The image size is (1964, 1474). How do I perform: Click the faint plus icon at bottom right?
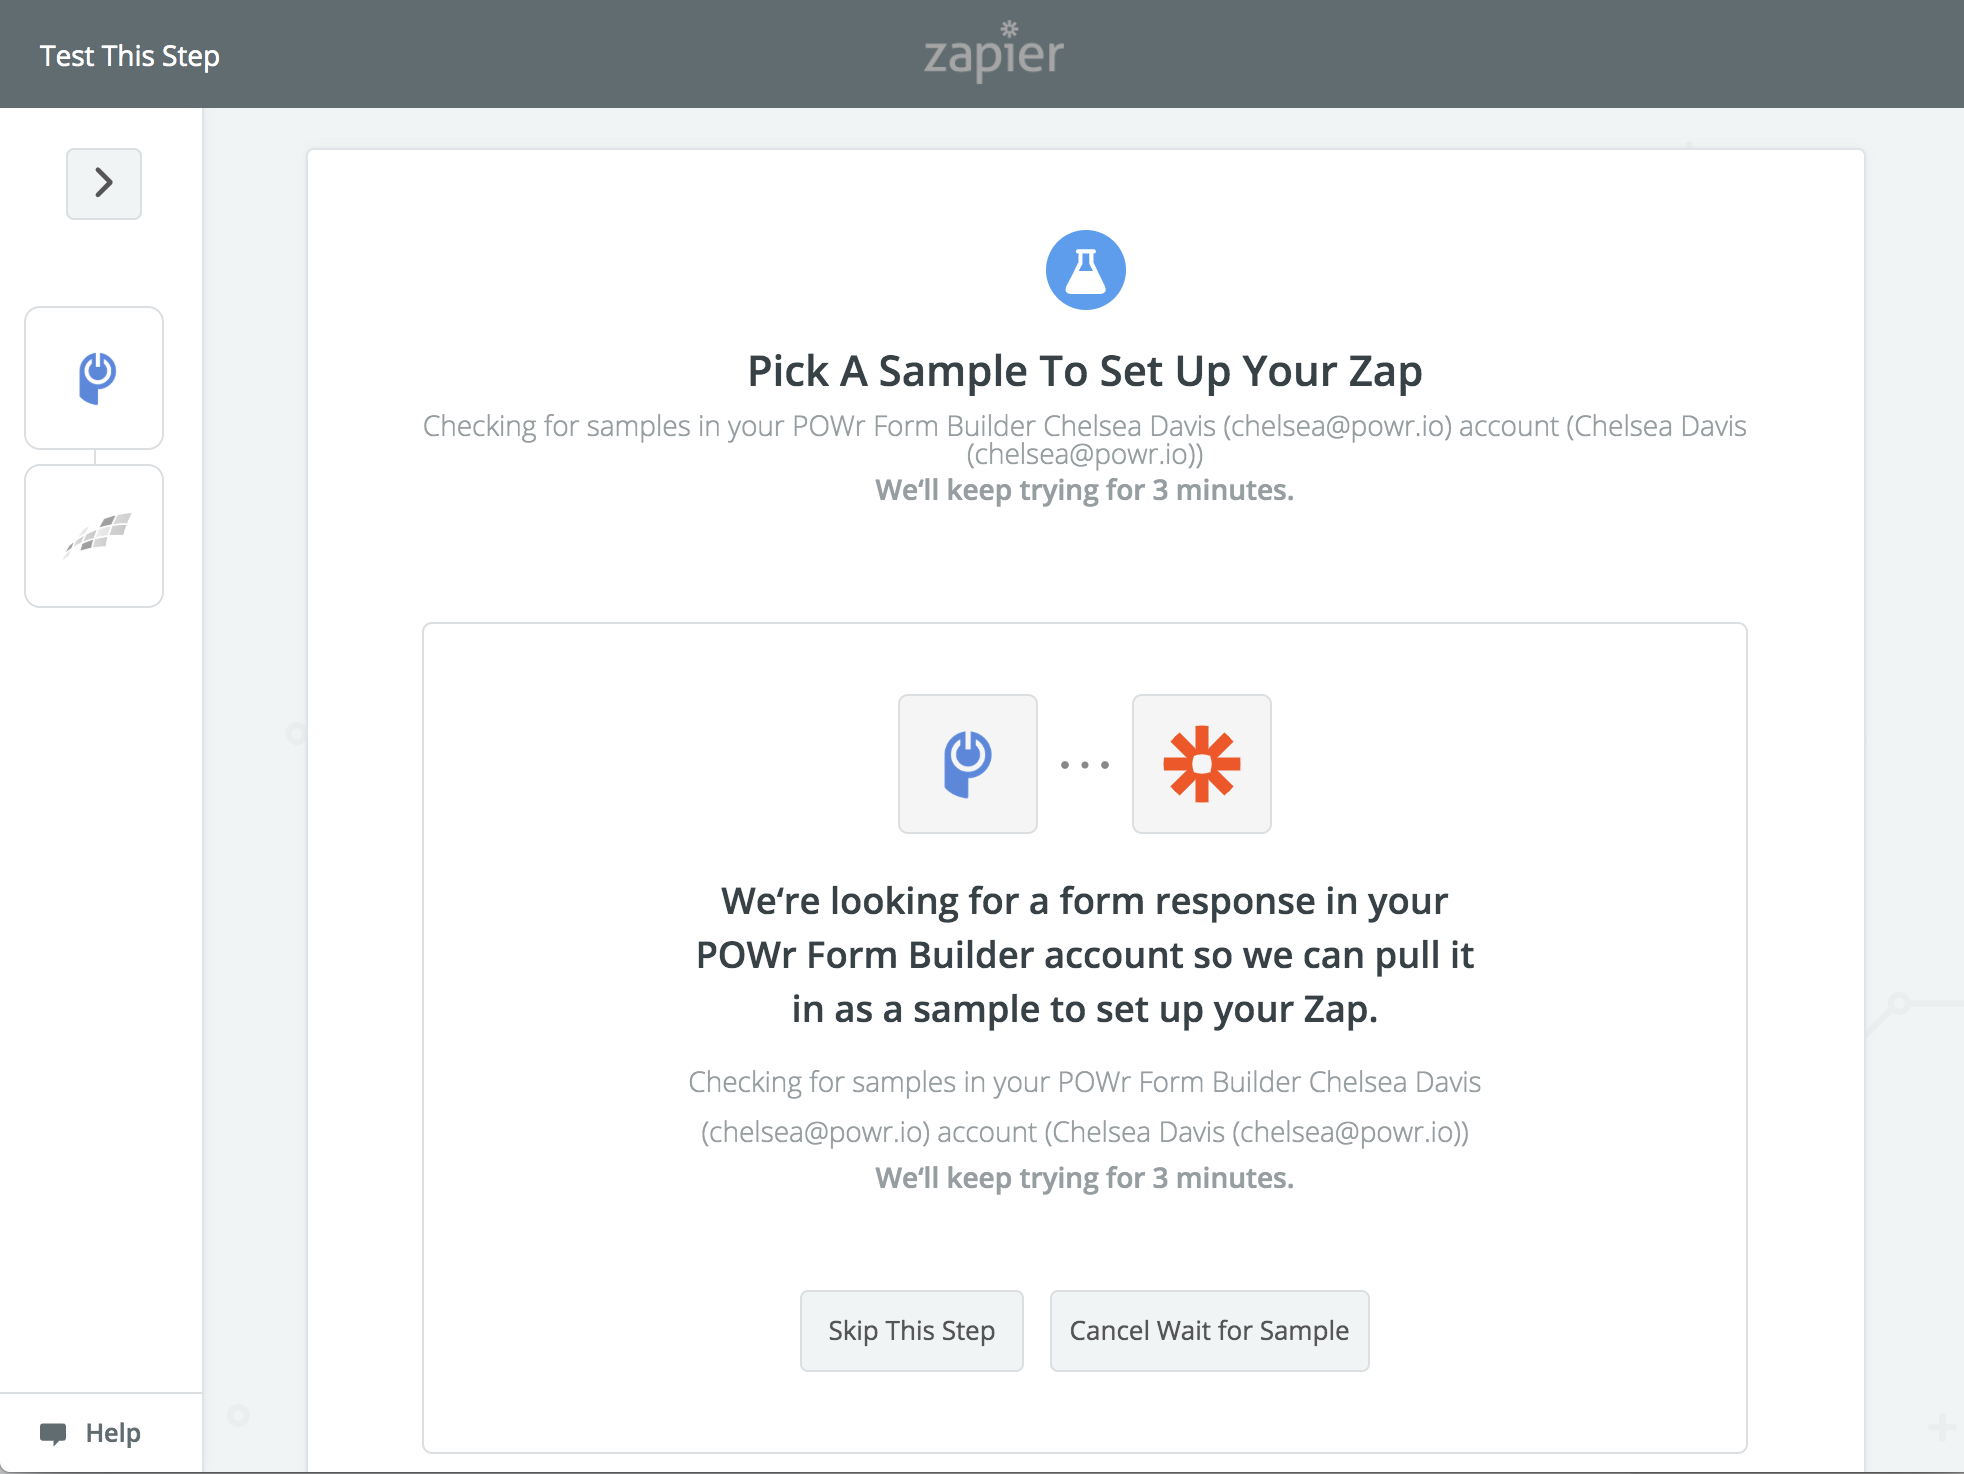pyautogui.click(x=1941, y=1427)
